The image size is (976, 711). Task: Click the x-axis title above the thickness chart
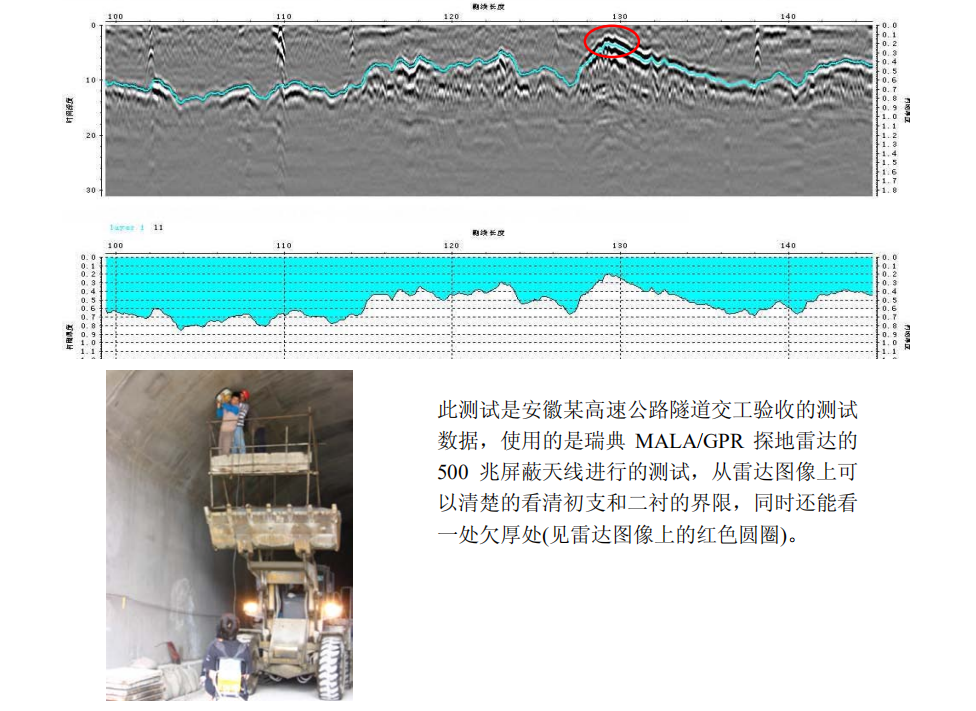[488, 232]
